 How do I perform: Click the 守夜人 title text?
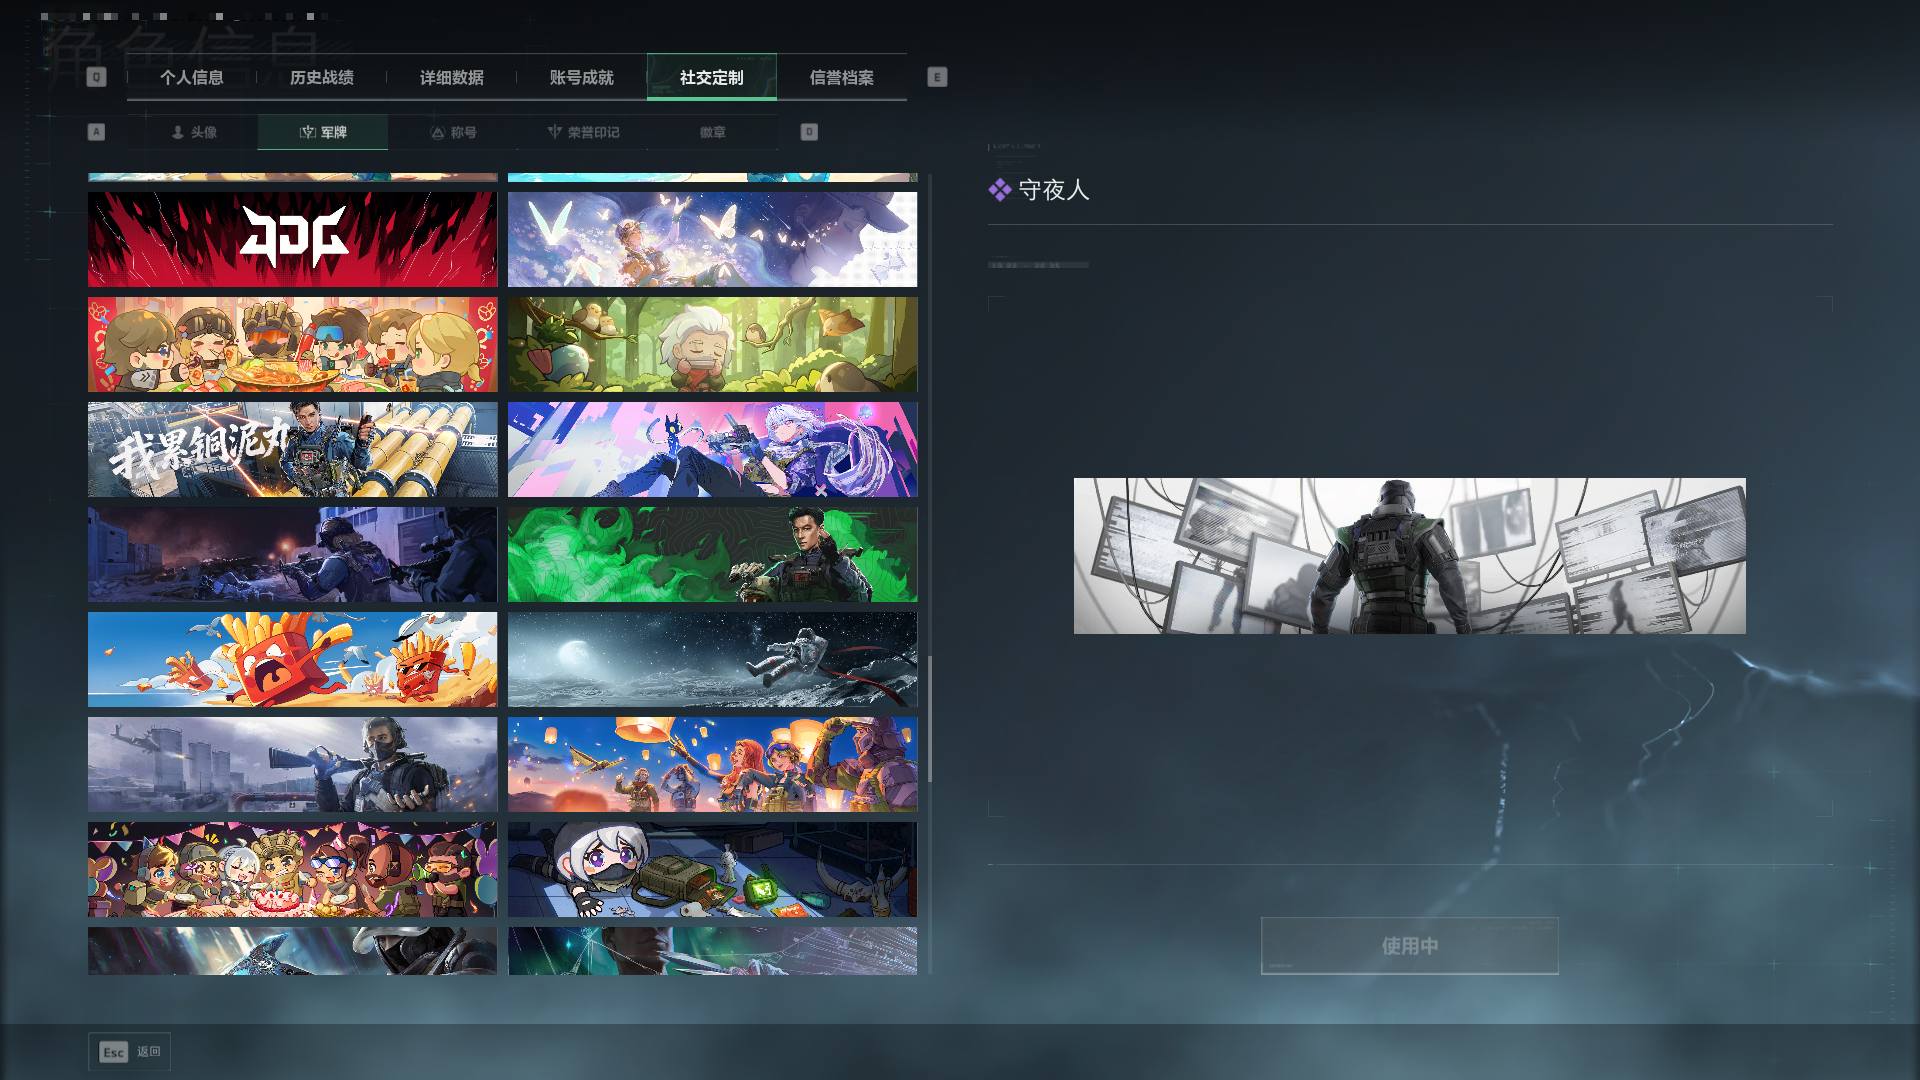[x=1053, y=190]
